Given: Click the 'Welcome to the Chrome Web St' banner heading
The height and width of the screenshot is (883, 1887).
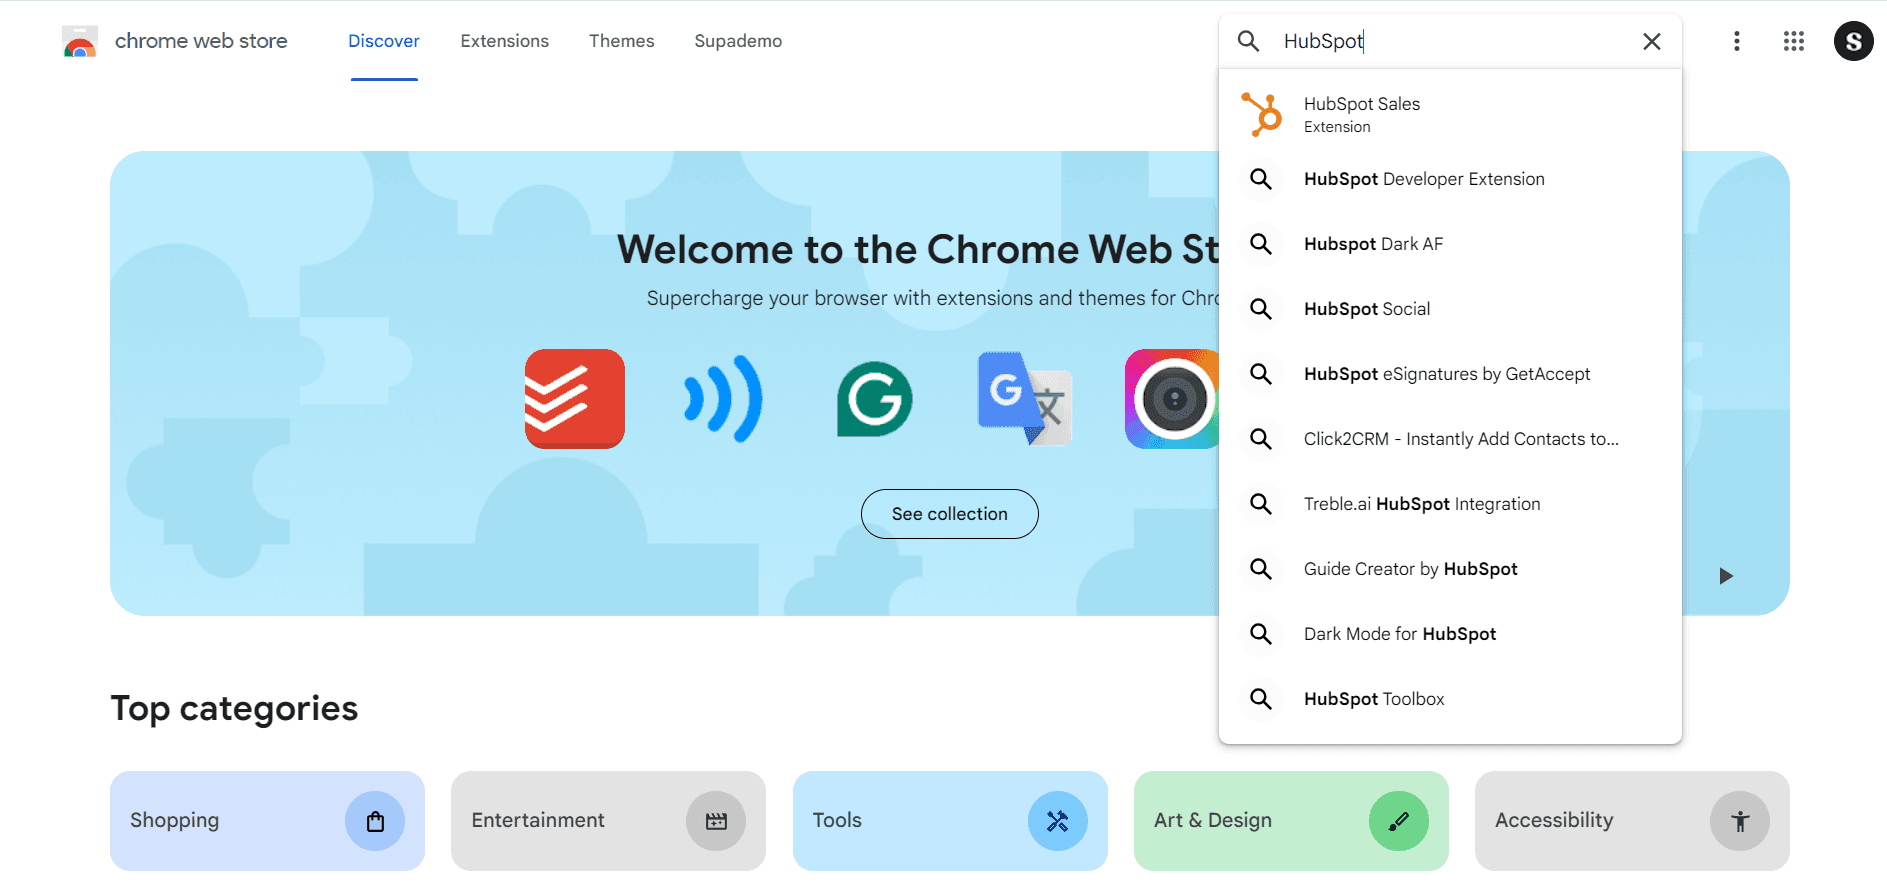Looking at the screenshot, I should pyautogui.click(x=918, y=249).
